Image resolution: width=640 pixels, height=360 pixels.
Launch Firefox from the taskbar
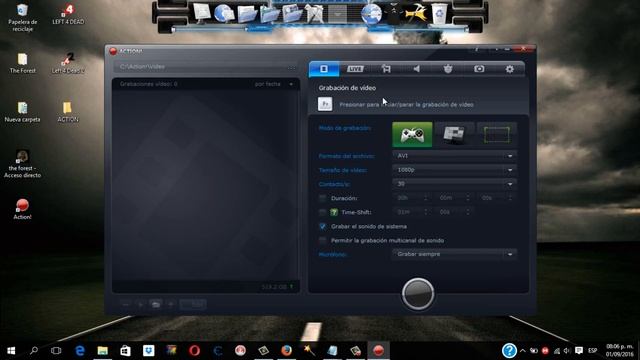pos(286,351)
